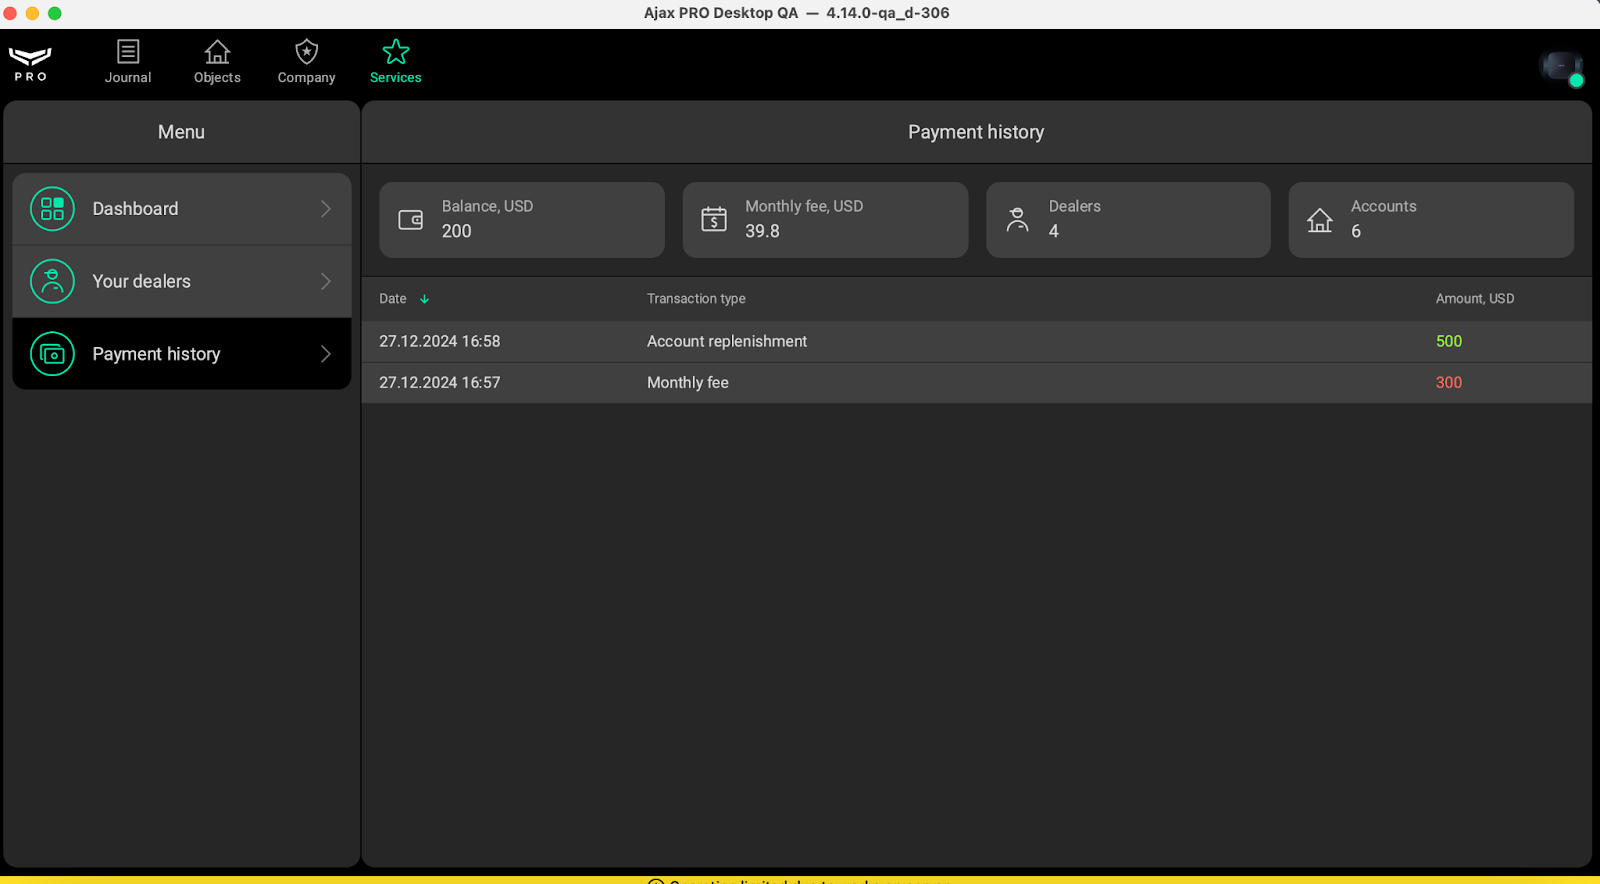The height and width of the screenshot is (884, 1600).
Task: Toggle sort order on Date column
Action: tap(424, 299)
